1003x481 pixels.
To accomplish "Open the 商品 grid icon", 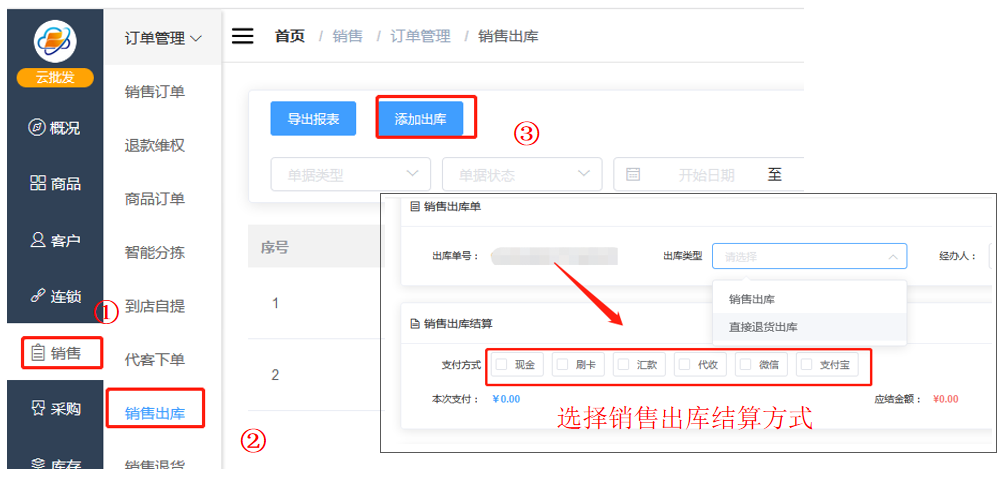I will coord(38,184).
